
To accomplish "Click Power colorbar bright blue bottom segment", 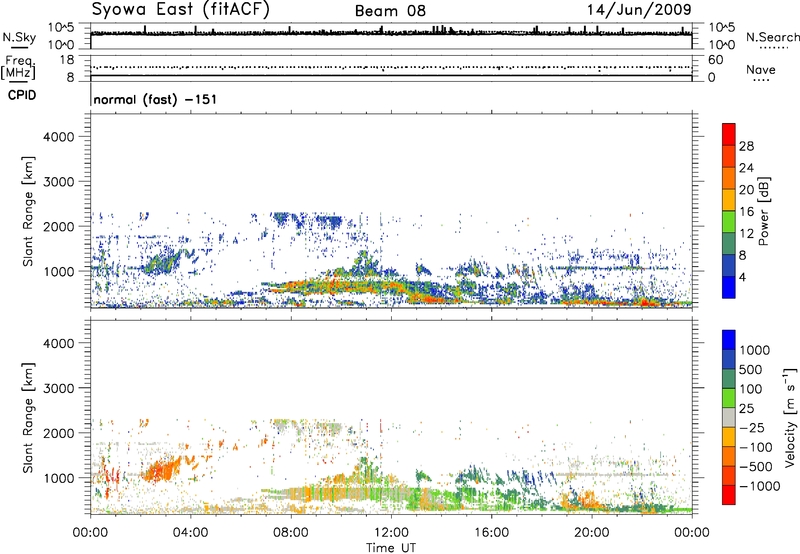I will click(x=729, y=287).
